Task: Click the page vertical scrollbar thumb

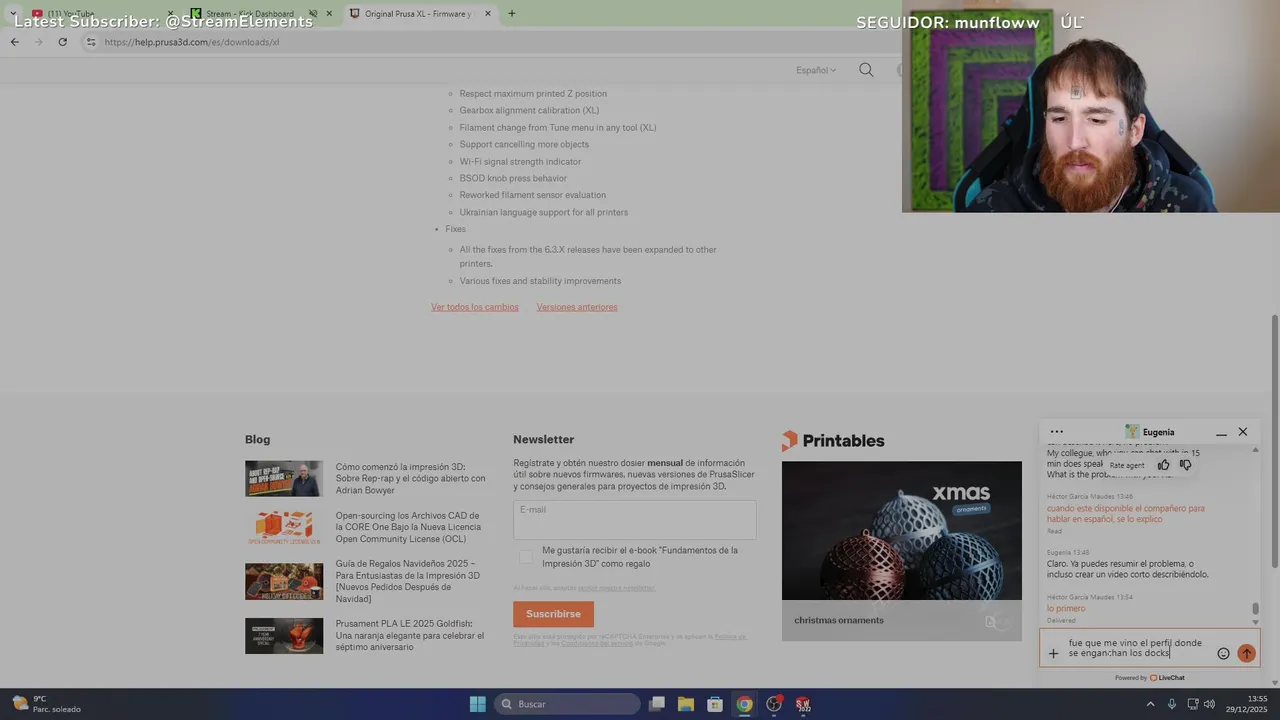Action: (1275, 440)
